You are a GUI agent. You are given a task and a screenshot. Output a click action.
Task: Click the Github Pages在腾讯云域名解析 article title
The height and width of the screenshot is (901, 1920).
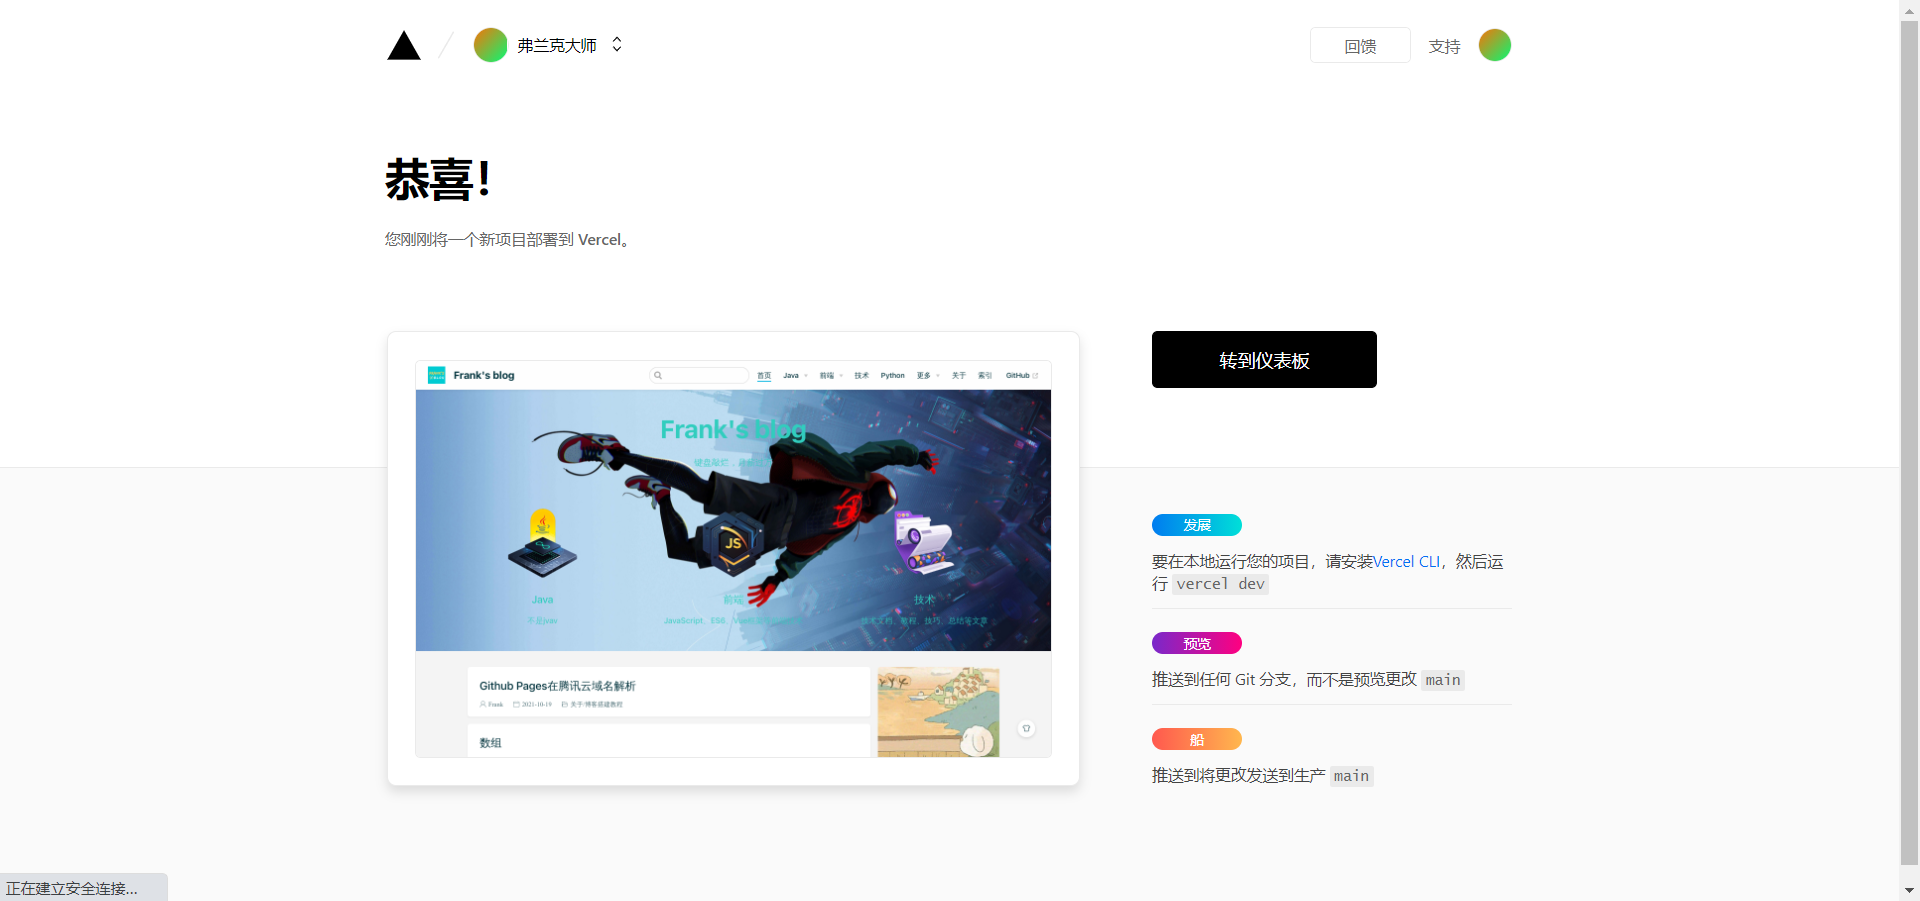click(x=557, y=686)
